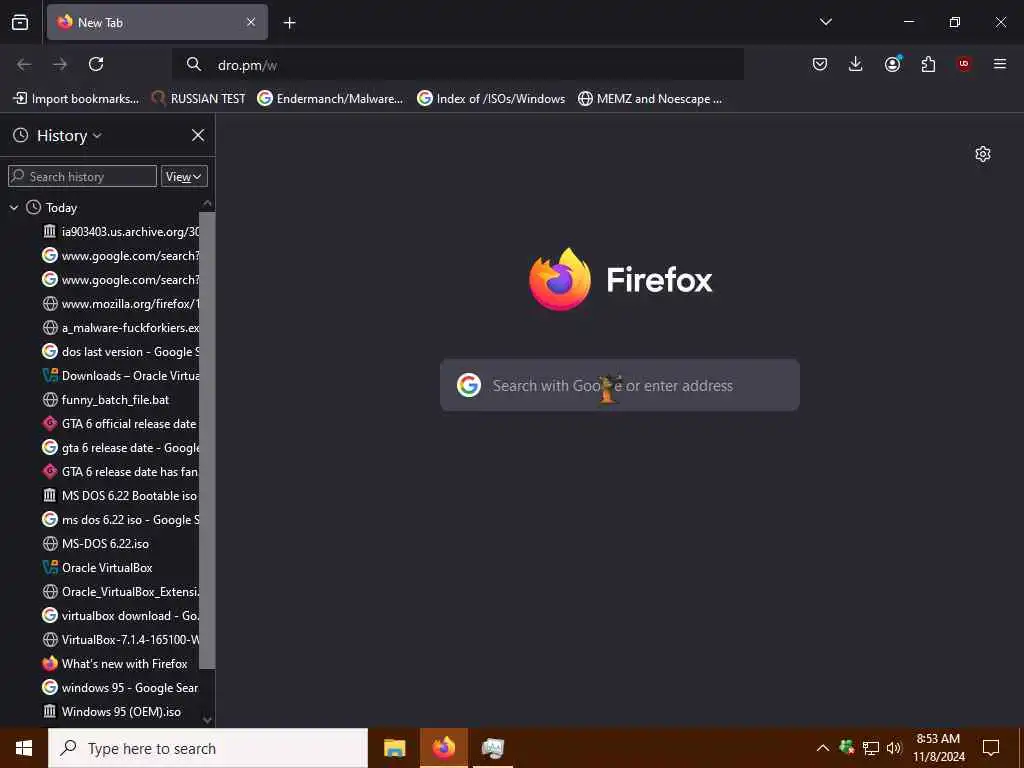Open the list all tabs chevron
This screenshot has width=1024, height=768.
click(825, 22)
